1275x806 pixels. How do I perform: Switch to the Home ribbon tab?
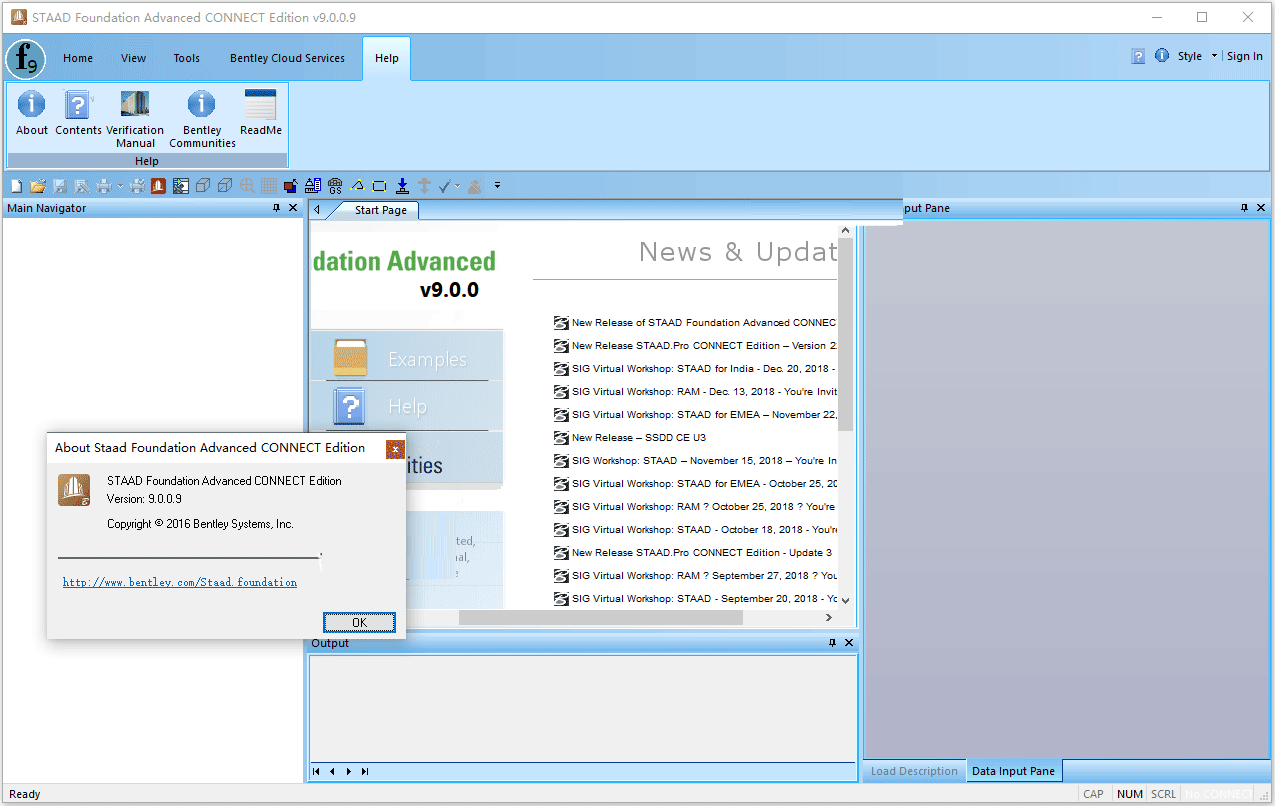tap(78, 58)
